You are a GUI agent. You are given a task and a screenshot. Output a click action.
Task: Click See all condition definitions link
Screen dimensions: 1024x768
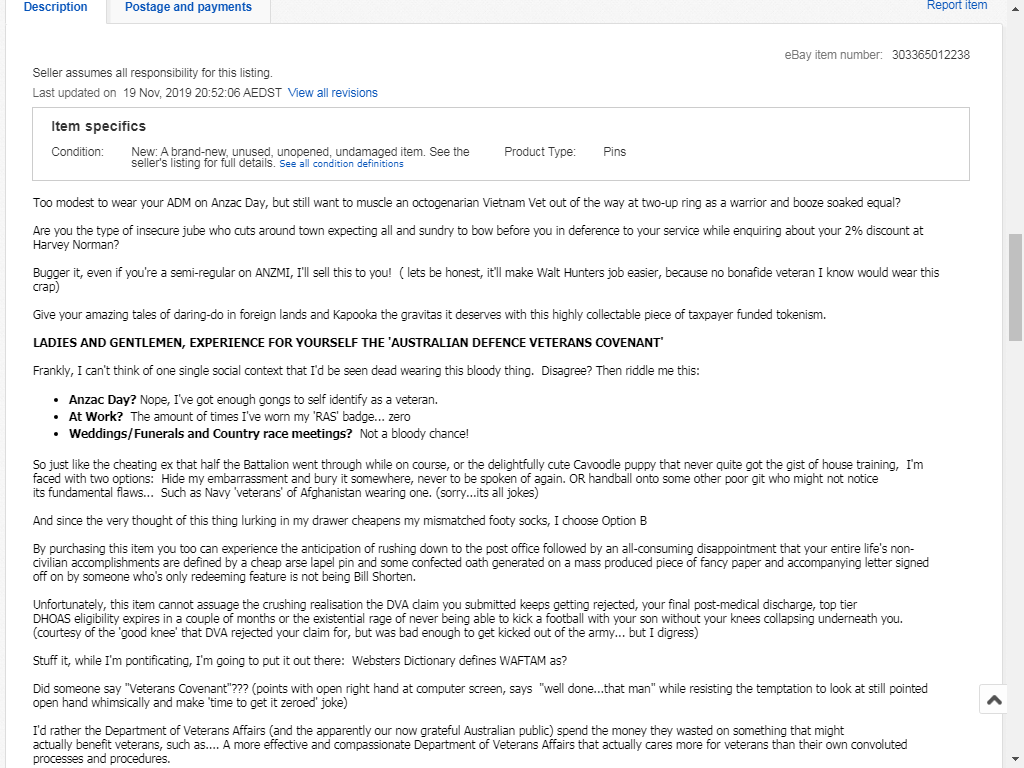[x=341, y=164]
